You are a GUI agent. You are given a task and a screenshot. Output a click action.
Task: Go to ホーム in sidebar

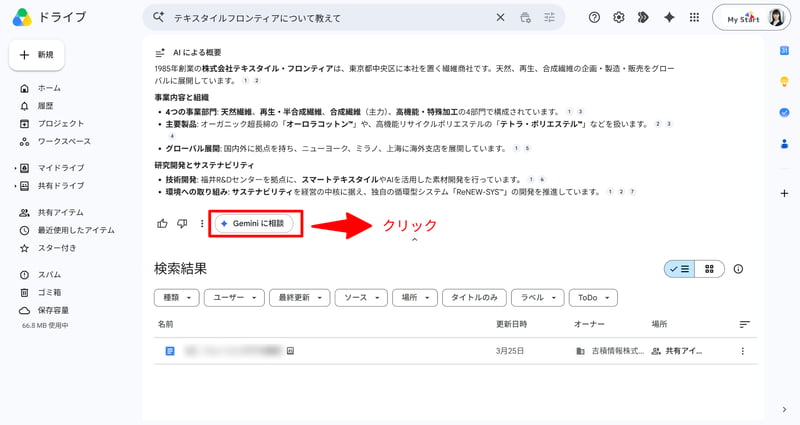pyautogui.click(x=49, y=88)
